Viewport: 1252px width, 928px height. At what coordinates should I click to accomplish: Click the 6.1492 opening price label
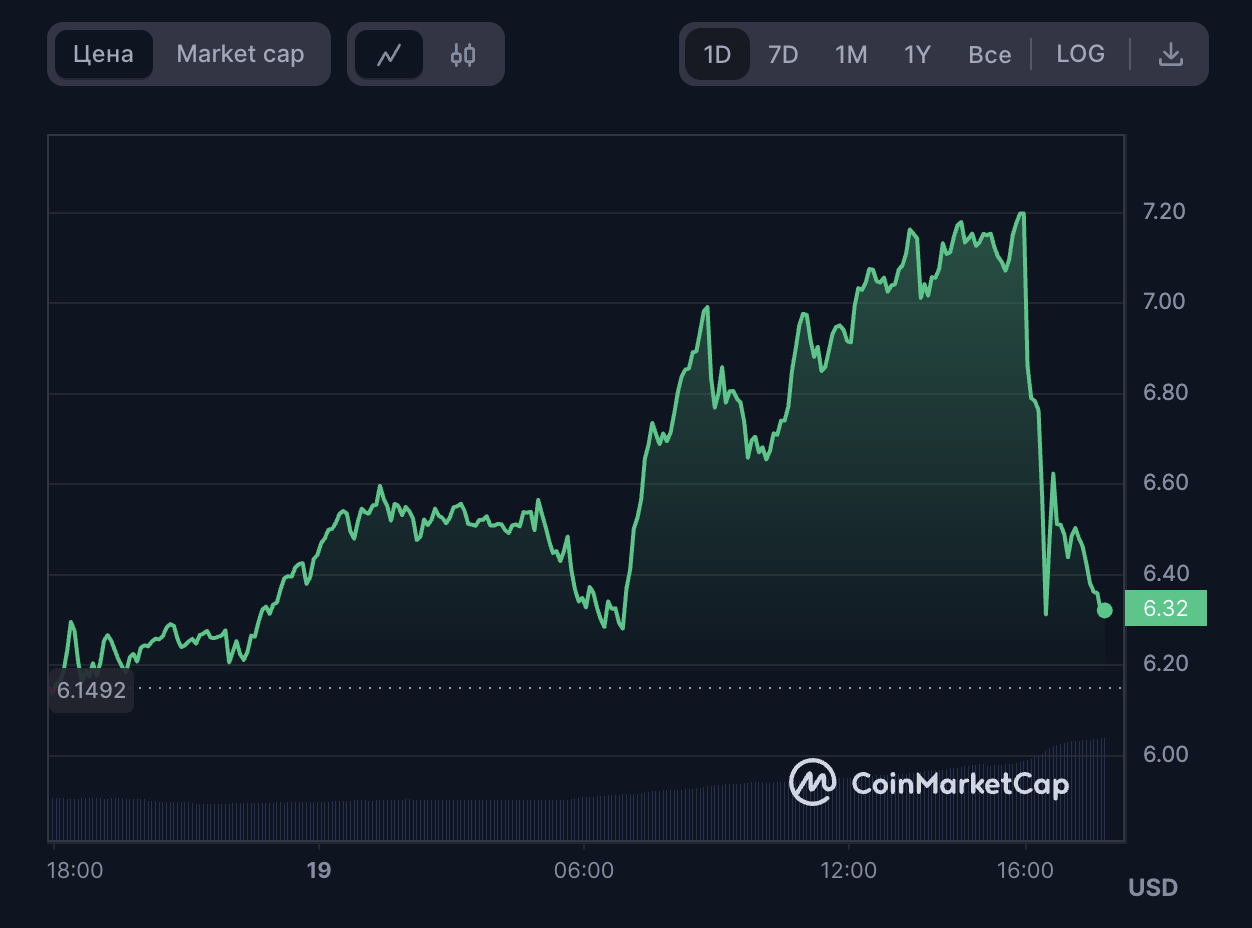[x=91, y=690]
